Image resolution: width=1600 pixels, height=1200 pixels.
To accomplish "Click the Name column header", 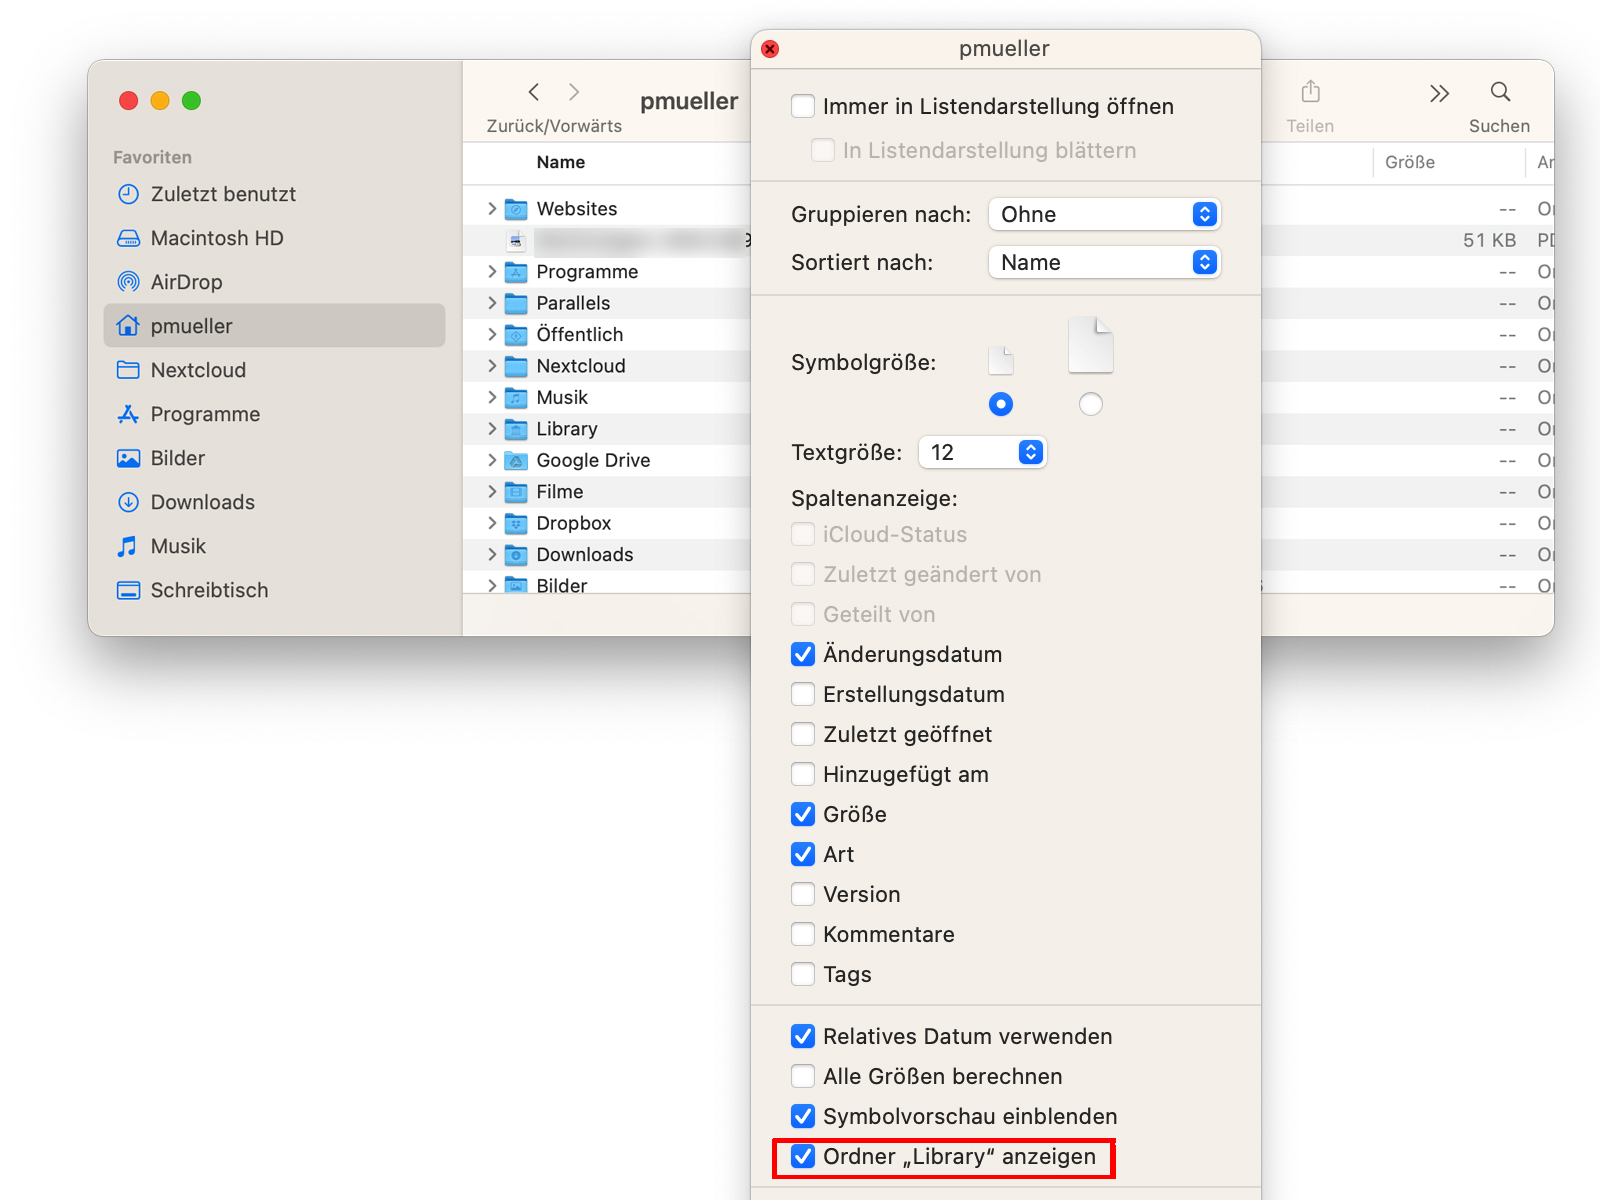I will [x=560, y=162].
